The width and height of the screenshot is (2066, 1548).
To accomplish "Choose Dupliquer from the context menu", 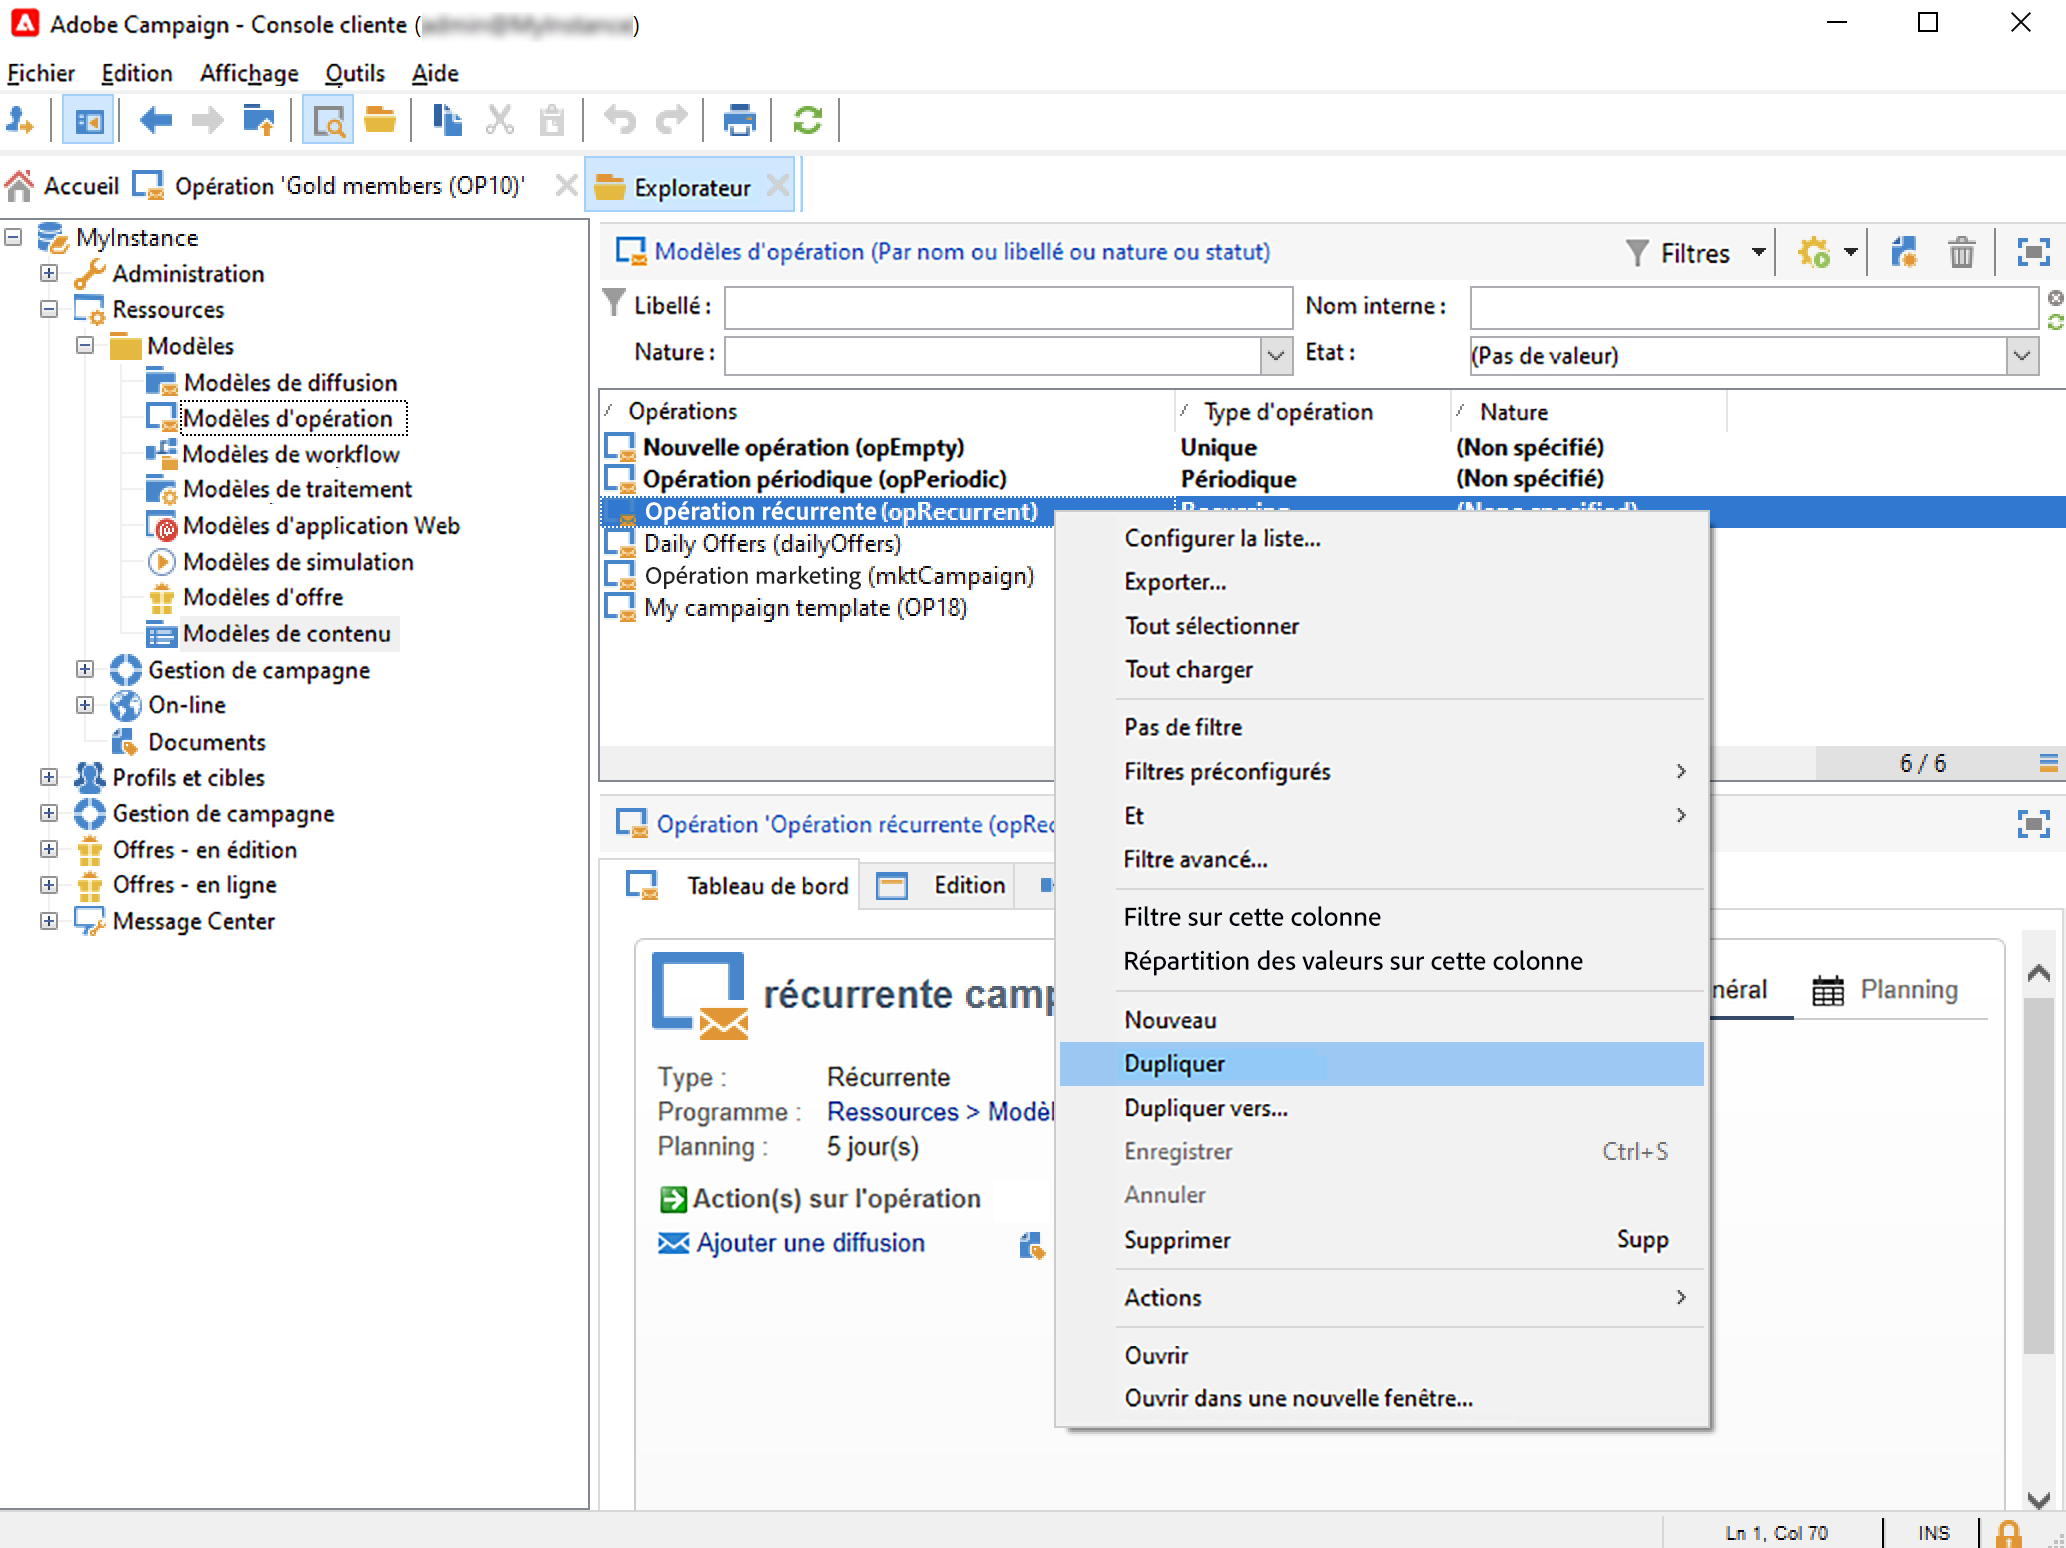I will pyautogui.click(x=1174, y=1064).
